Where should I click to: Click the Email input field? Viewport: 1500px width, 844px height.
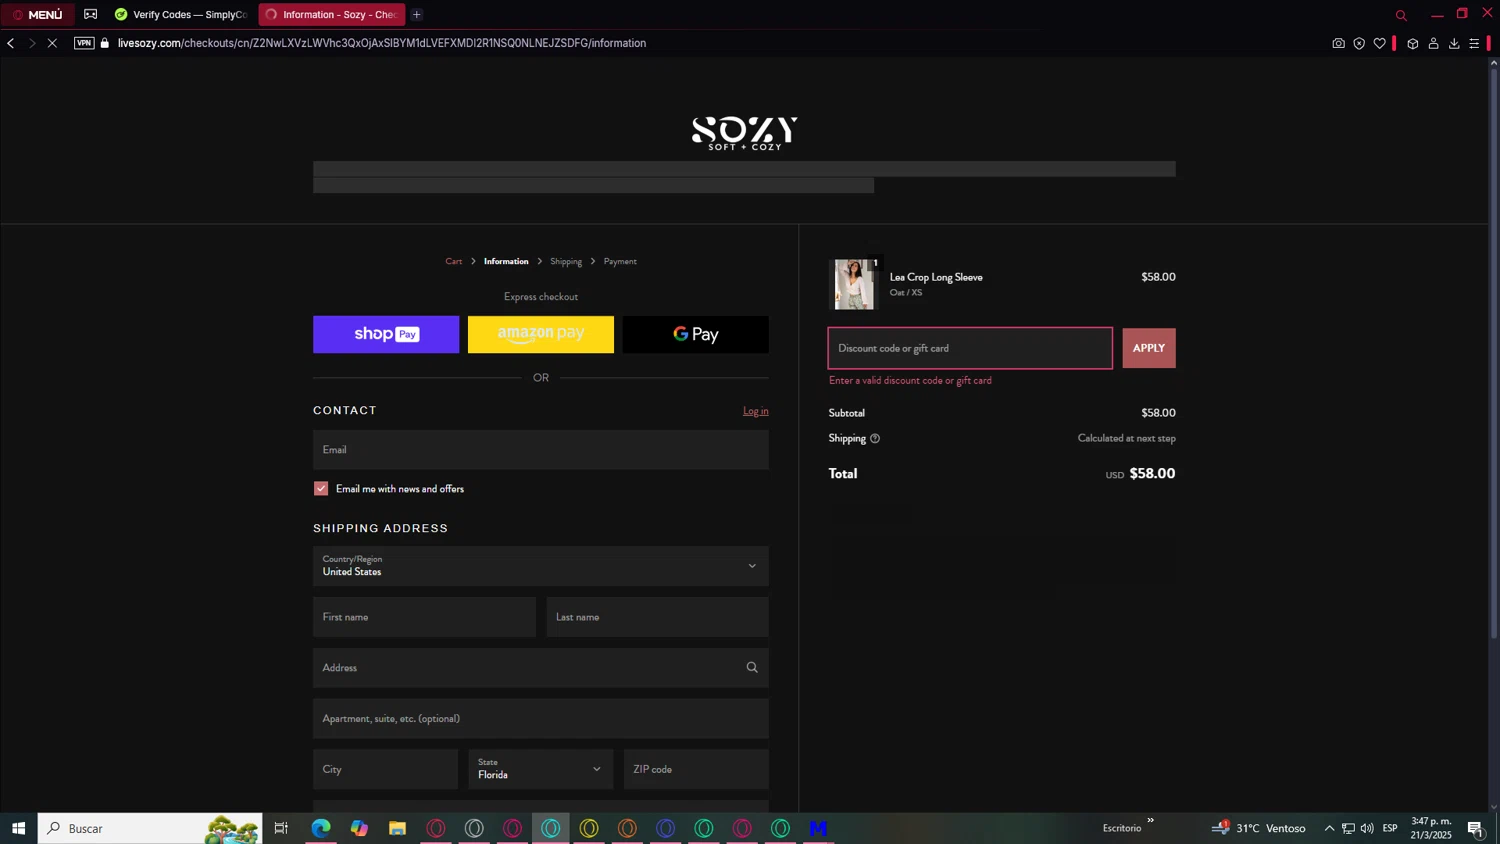tap(541, 450)
